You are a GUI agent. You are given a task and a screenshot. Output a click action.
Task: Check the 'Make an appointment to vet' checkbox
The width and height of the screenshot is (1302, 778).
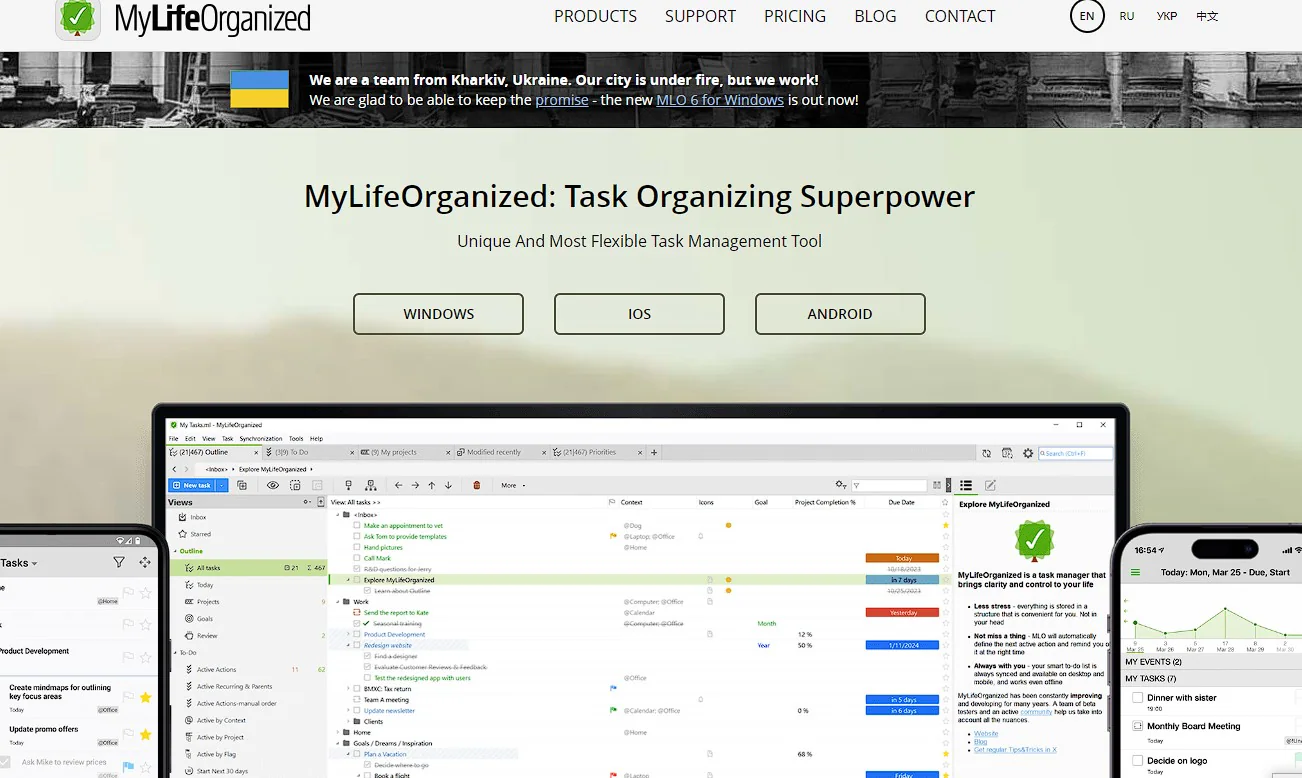tap(356, 525)
